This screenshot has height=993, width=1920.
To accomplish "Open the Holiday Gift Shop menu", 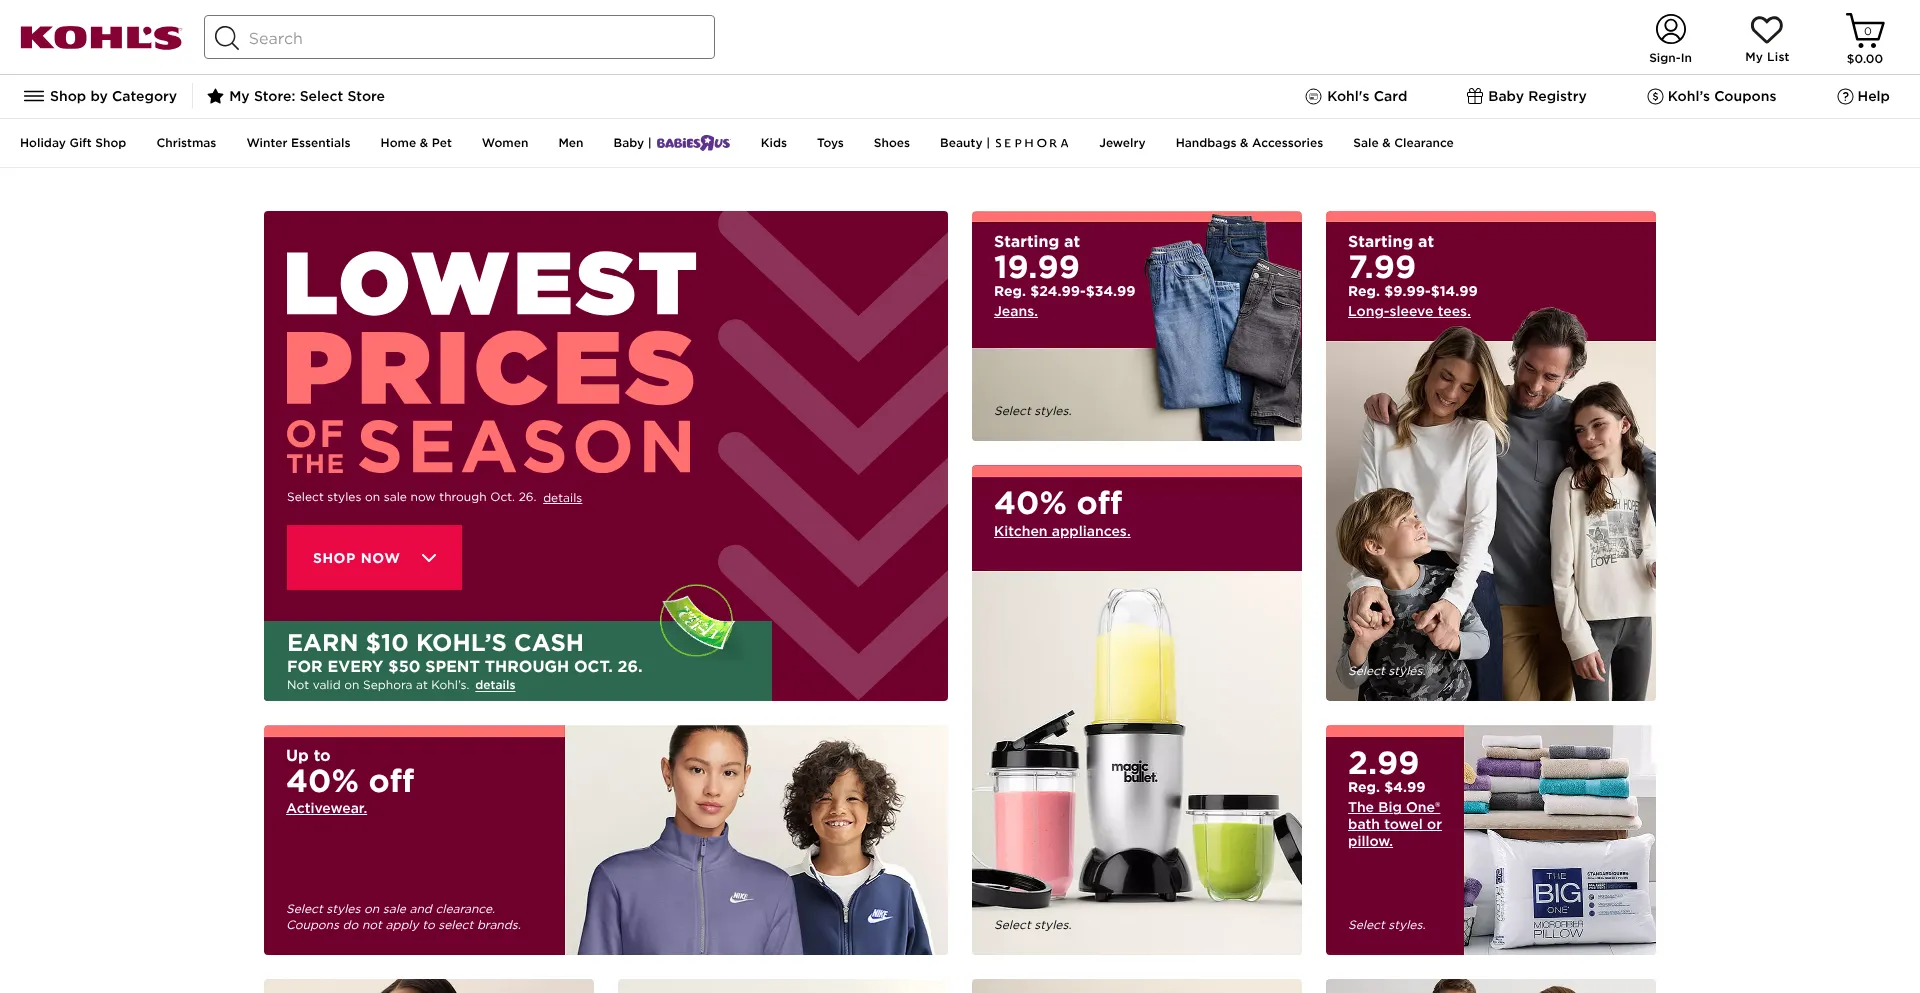I will 73,143.
